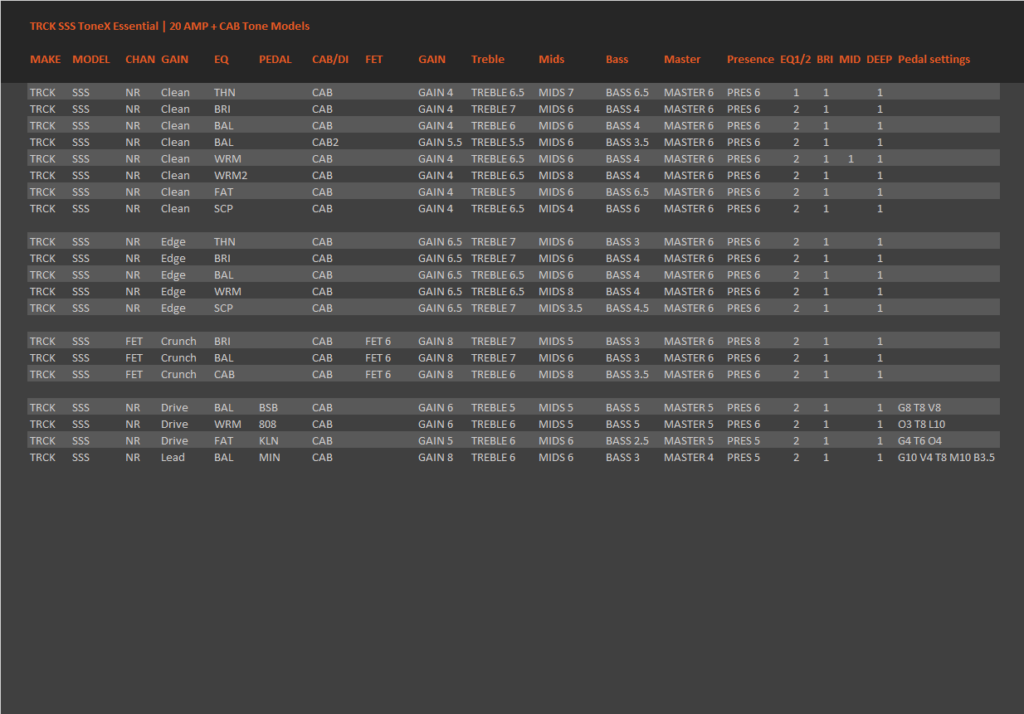The image size is (1024, 714).
Task: Click pedal settings 'G8 T8 V8'
Action: [x=919, y=408]
